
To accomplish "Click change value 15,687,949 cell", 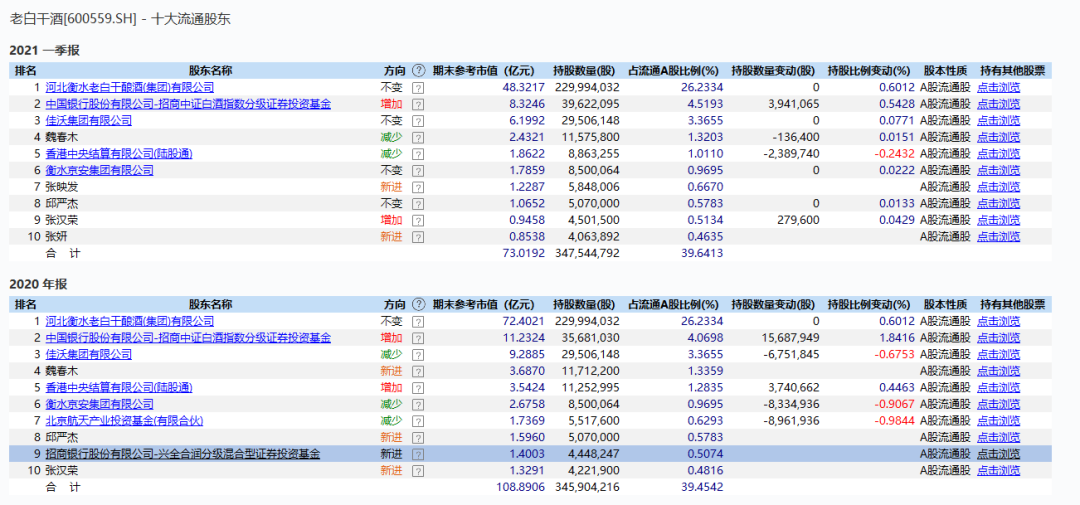I will click(x=793, y=338).
